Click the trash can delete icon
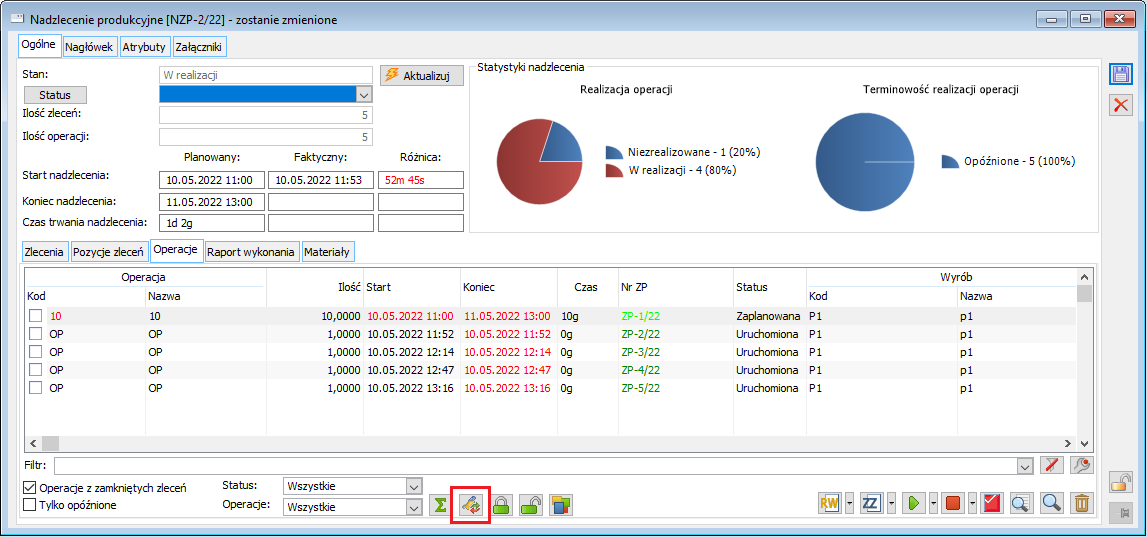The image size is (1147, 537). coord(1081,503)
